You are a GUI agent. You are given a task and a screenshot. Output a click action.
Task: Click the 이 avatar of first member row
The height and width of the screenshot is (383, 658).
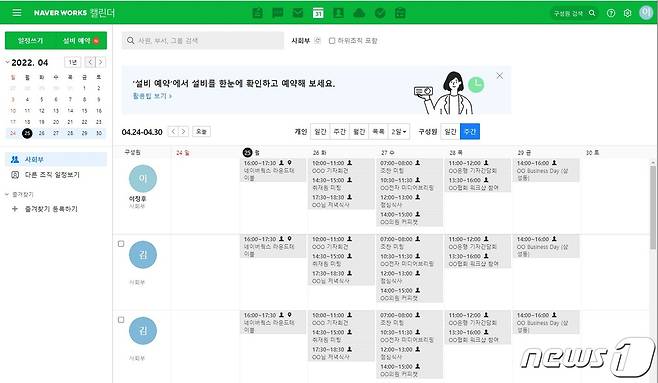(143, 178)
